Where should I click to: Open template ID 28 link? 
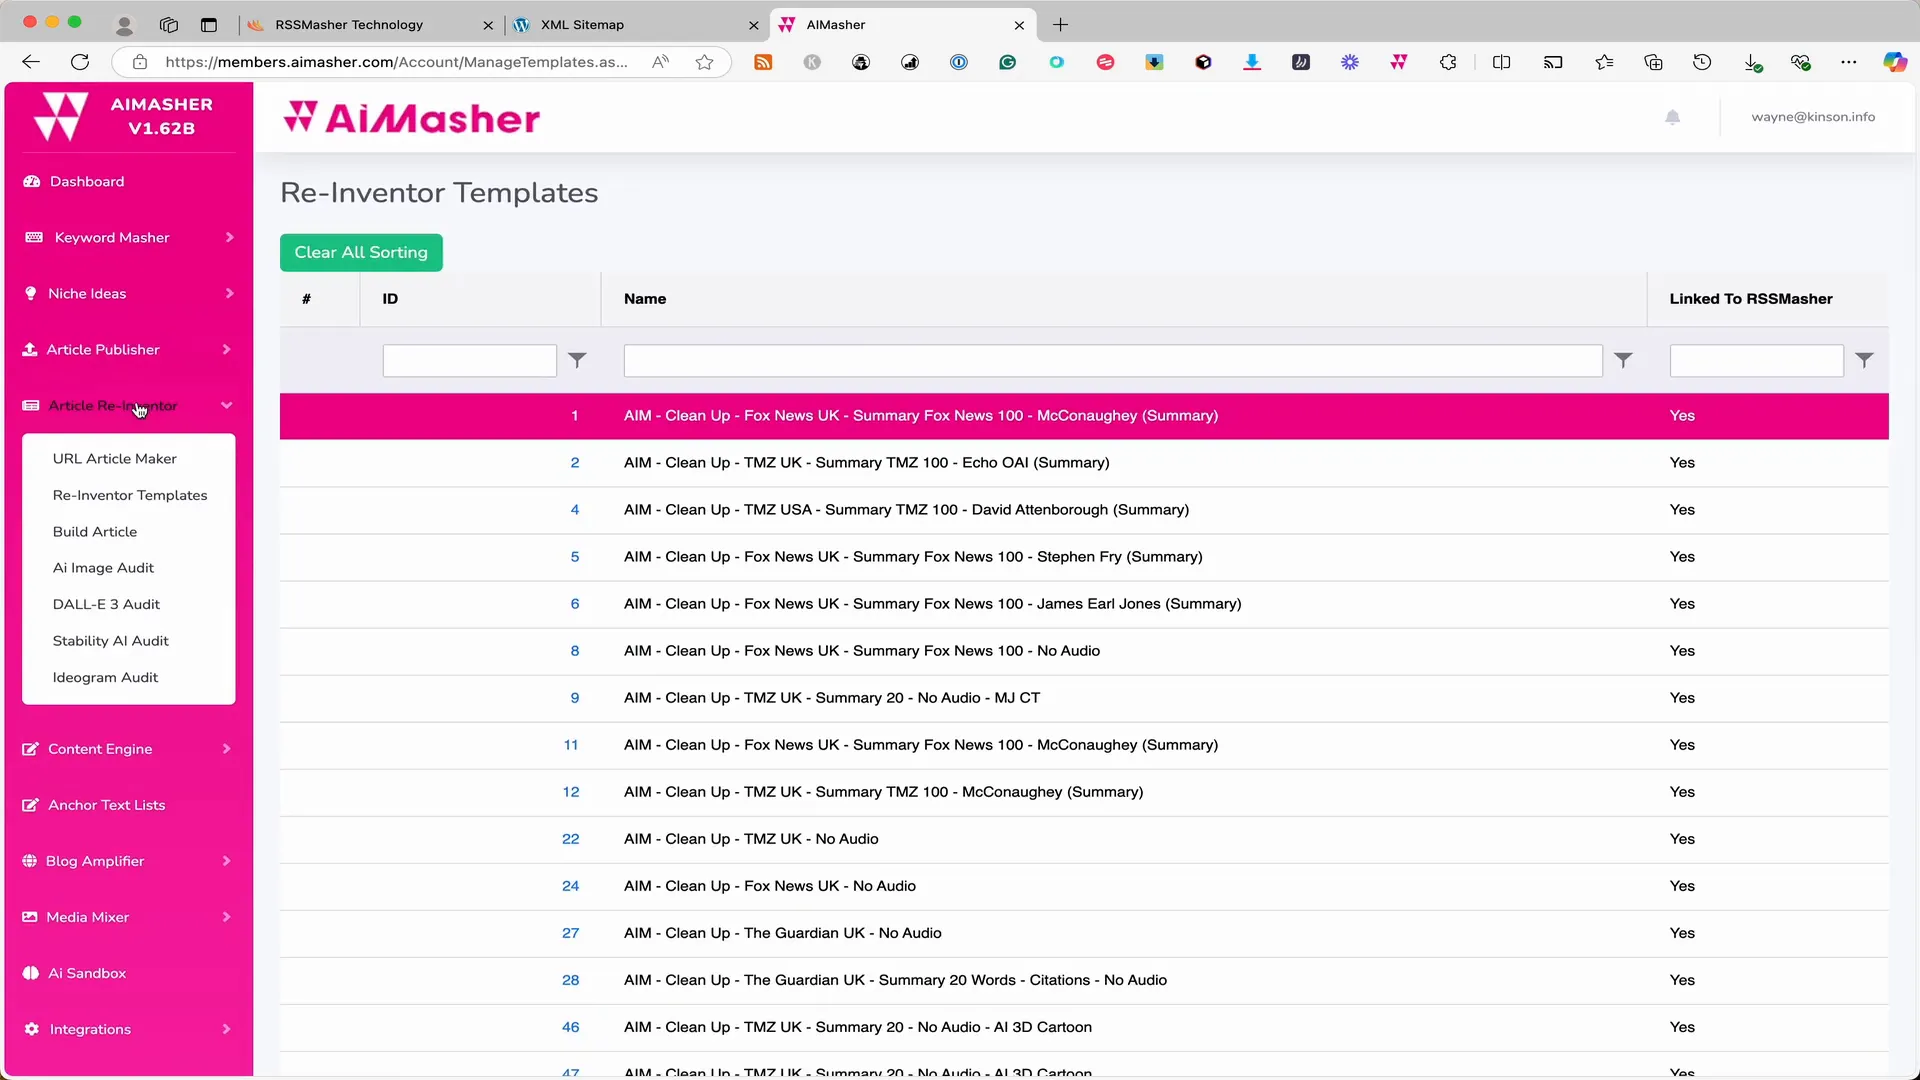tap(570, 980)
